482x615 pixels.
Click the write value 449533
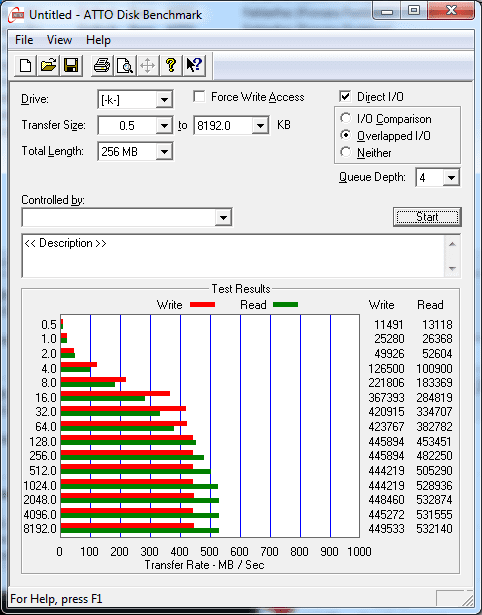coord(386,529)
